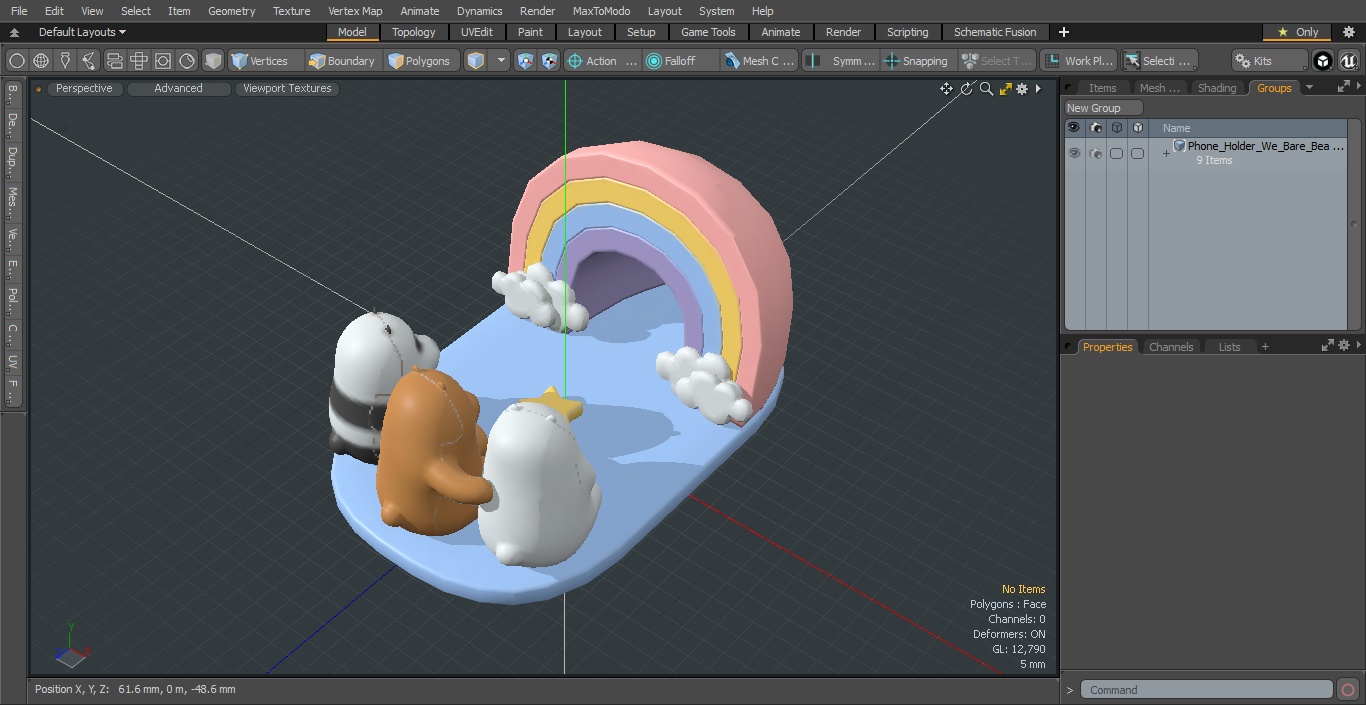This screenshot has width=1366, height=705.
Task: Toggle first checkbox in Phone_Holder group row
Action: tap(1116, 153)
